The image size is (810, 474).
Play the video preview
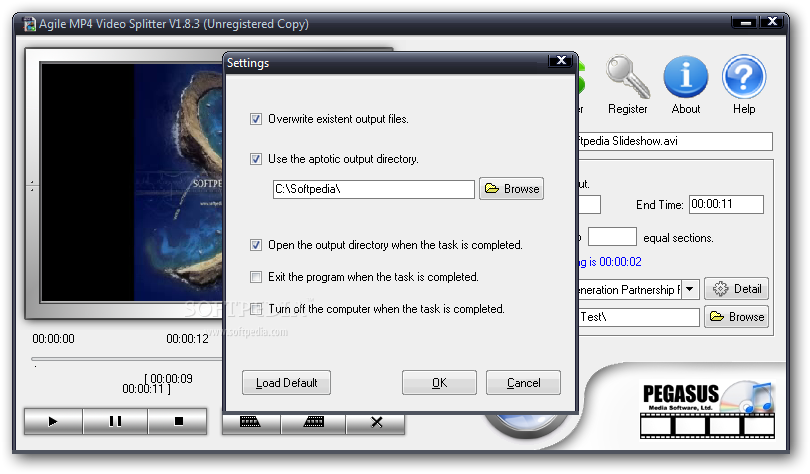click(53, 421)
